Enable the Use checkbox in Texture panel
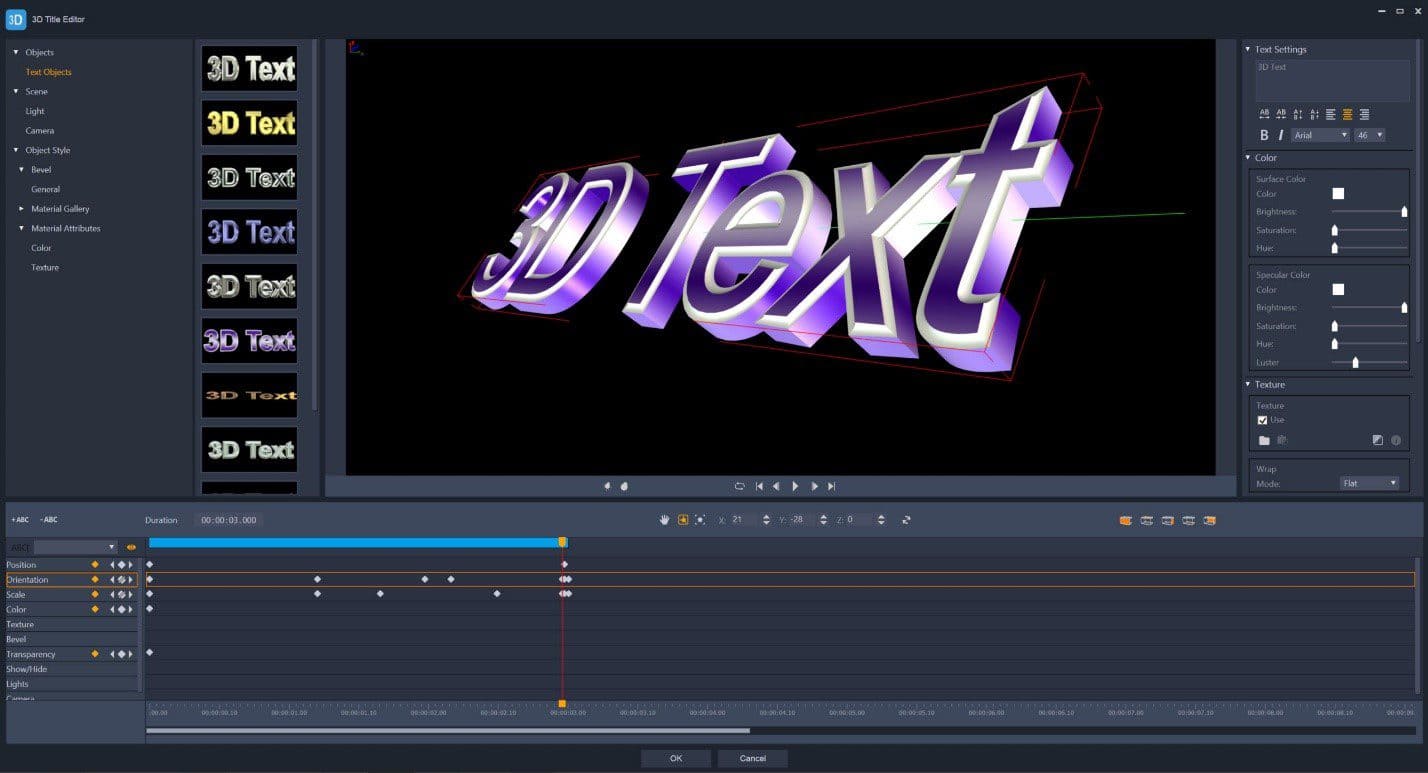The image size is (1428, 773). click(1263, 420)
